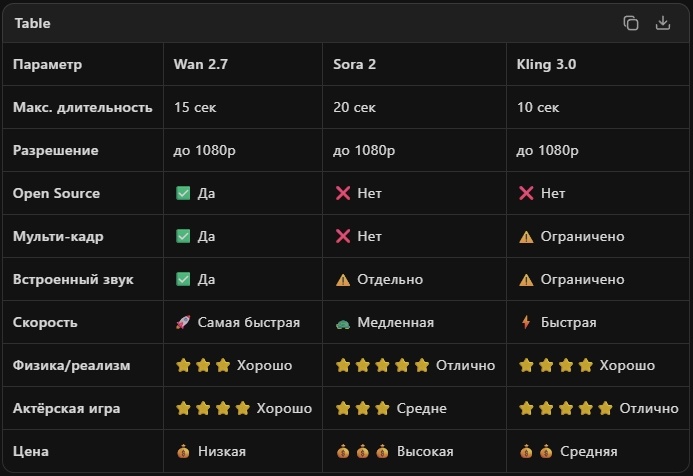Click the red cross in Sora 2 Open Source cell
This screenshot has width=693, height=476.
[x=343, y=194]
